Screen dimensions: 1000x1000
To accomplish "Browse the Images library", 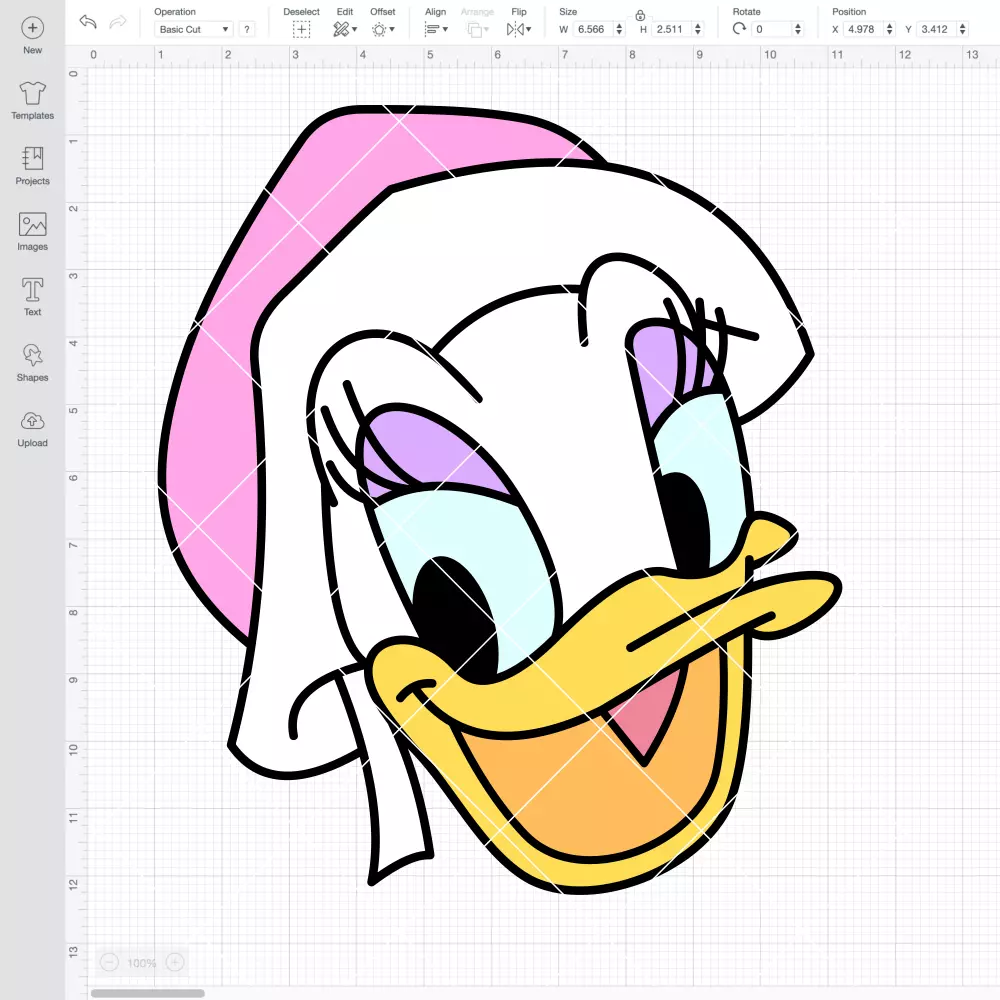I will click(33, 232).
